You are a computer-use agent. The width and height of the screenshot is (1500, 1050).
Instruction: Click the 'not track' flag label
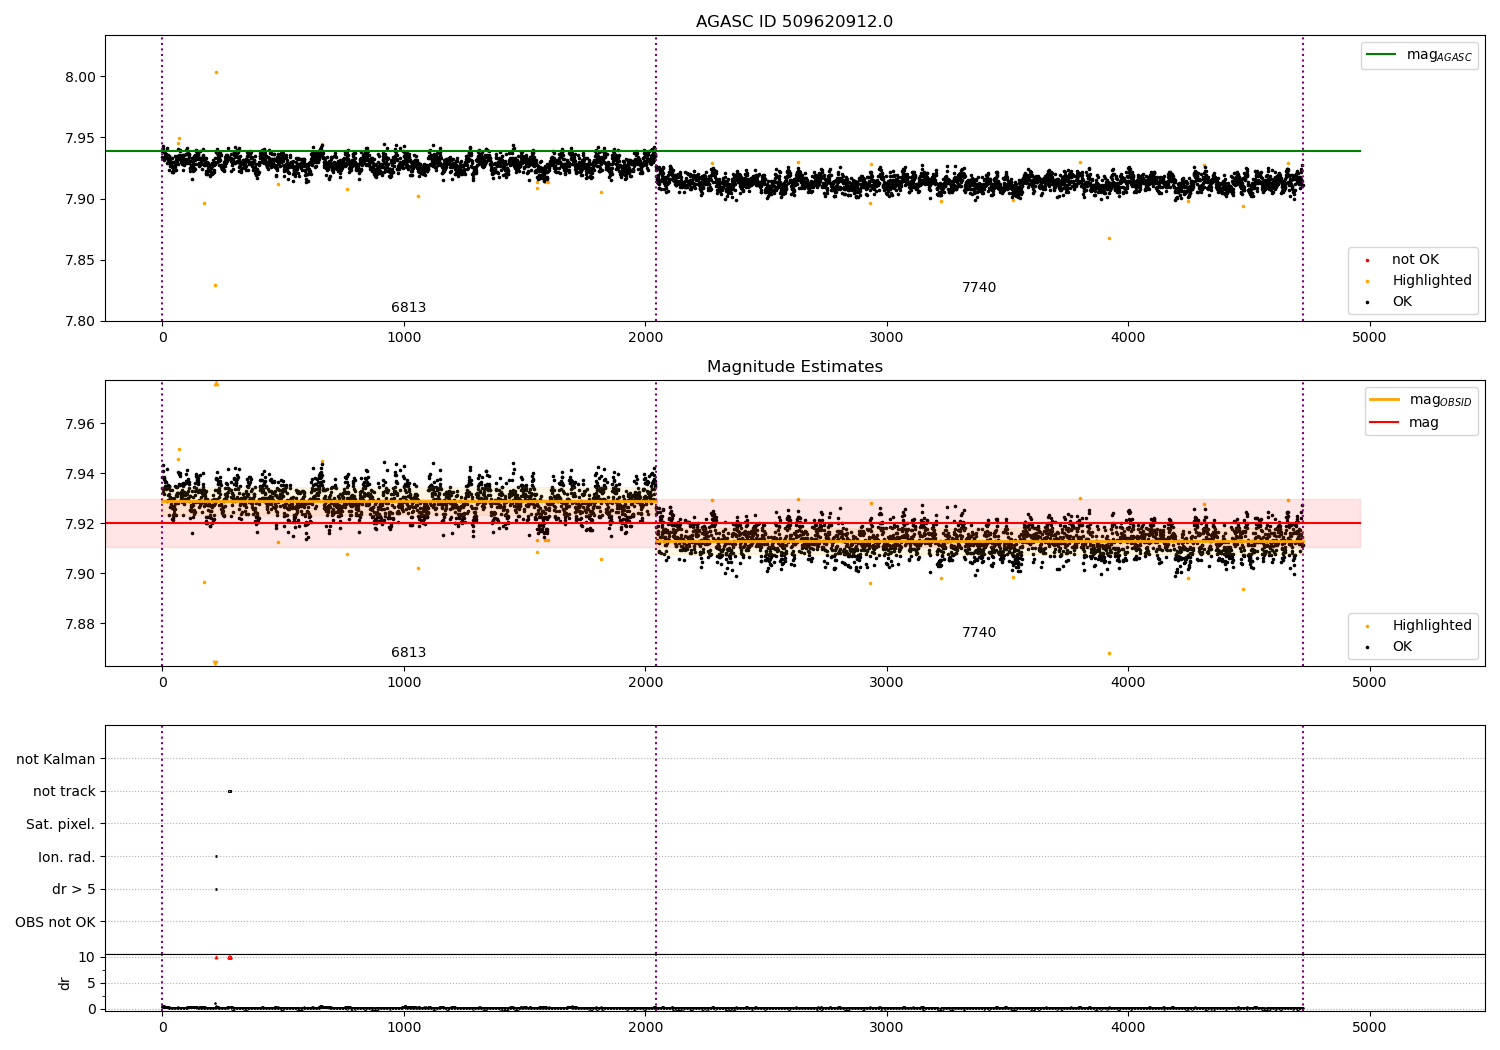64,791
